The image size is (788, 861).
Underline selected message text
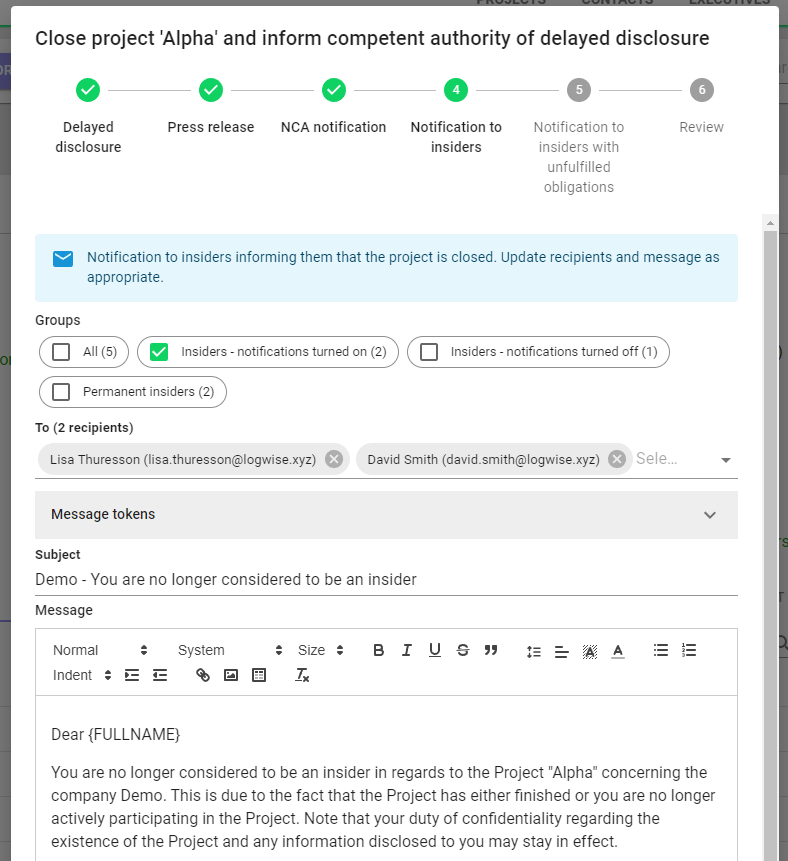pyautogui.click(x=434, y=650)
